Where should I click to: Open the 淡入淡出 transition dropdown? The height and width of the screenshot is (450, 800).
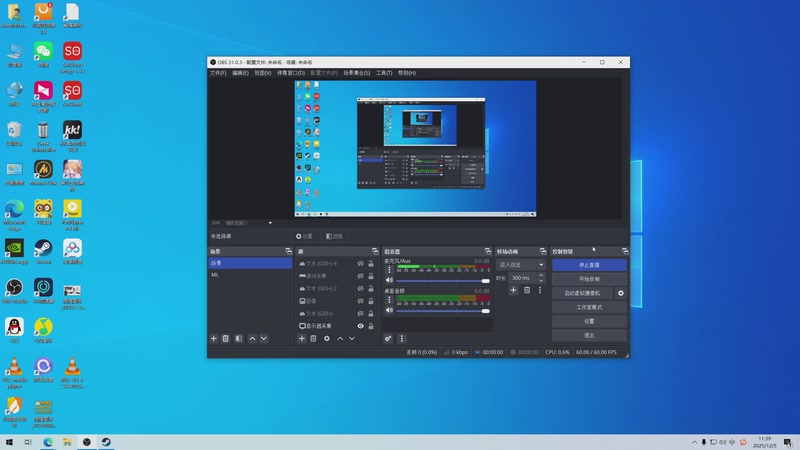pos(520,264)
